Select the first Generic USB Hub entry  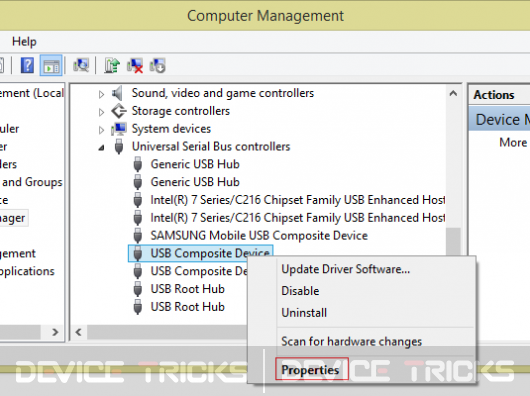[x=195, y=164]
